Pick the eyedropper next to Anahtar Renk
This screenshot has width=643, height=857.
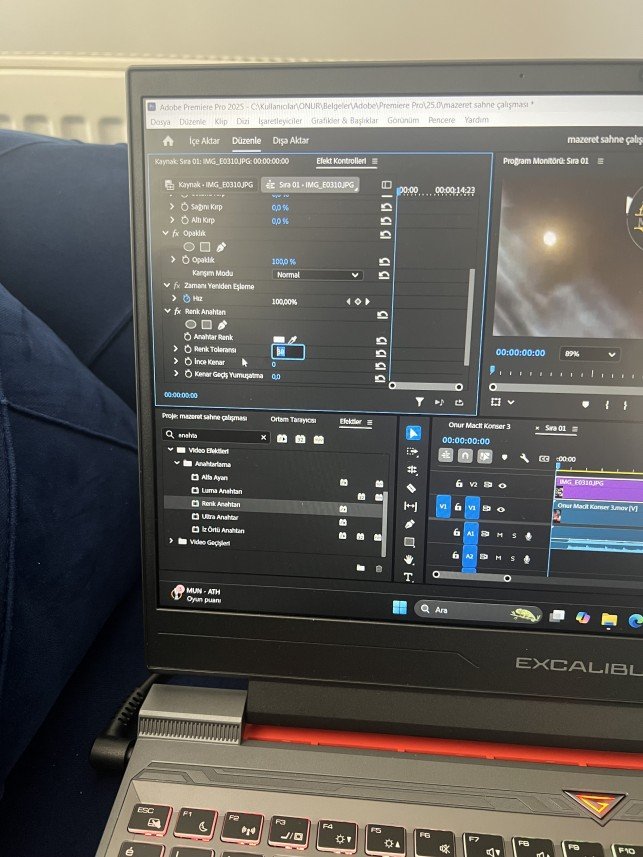tap(293, 340)
